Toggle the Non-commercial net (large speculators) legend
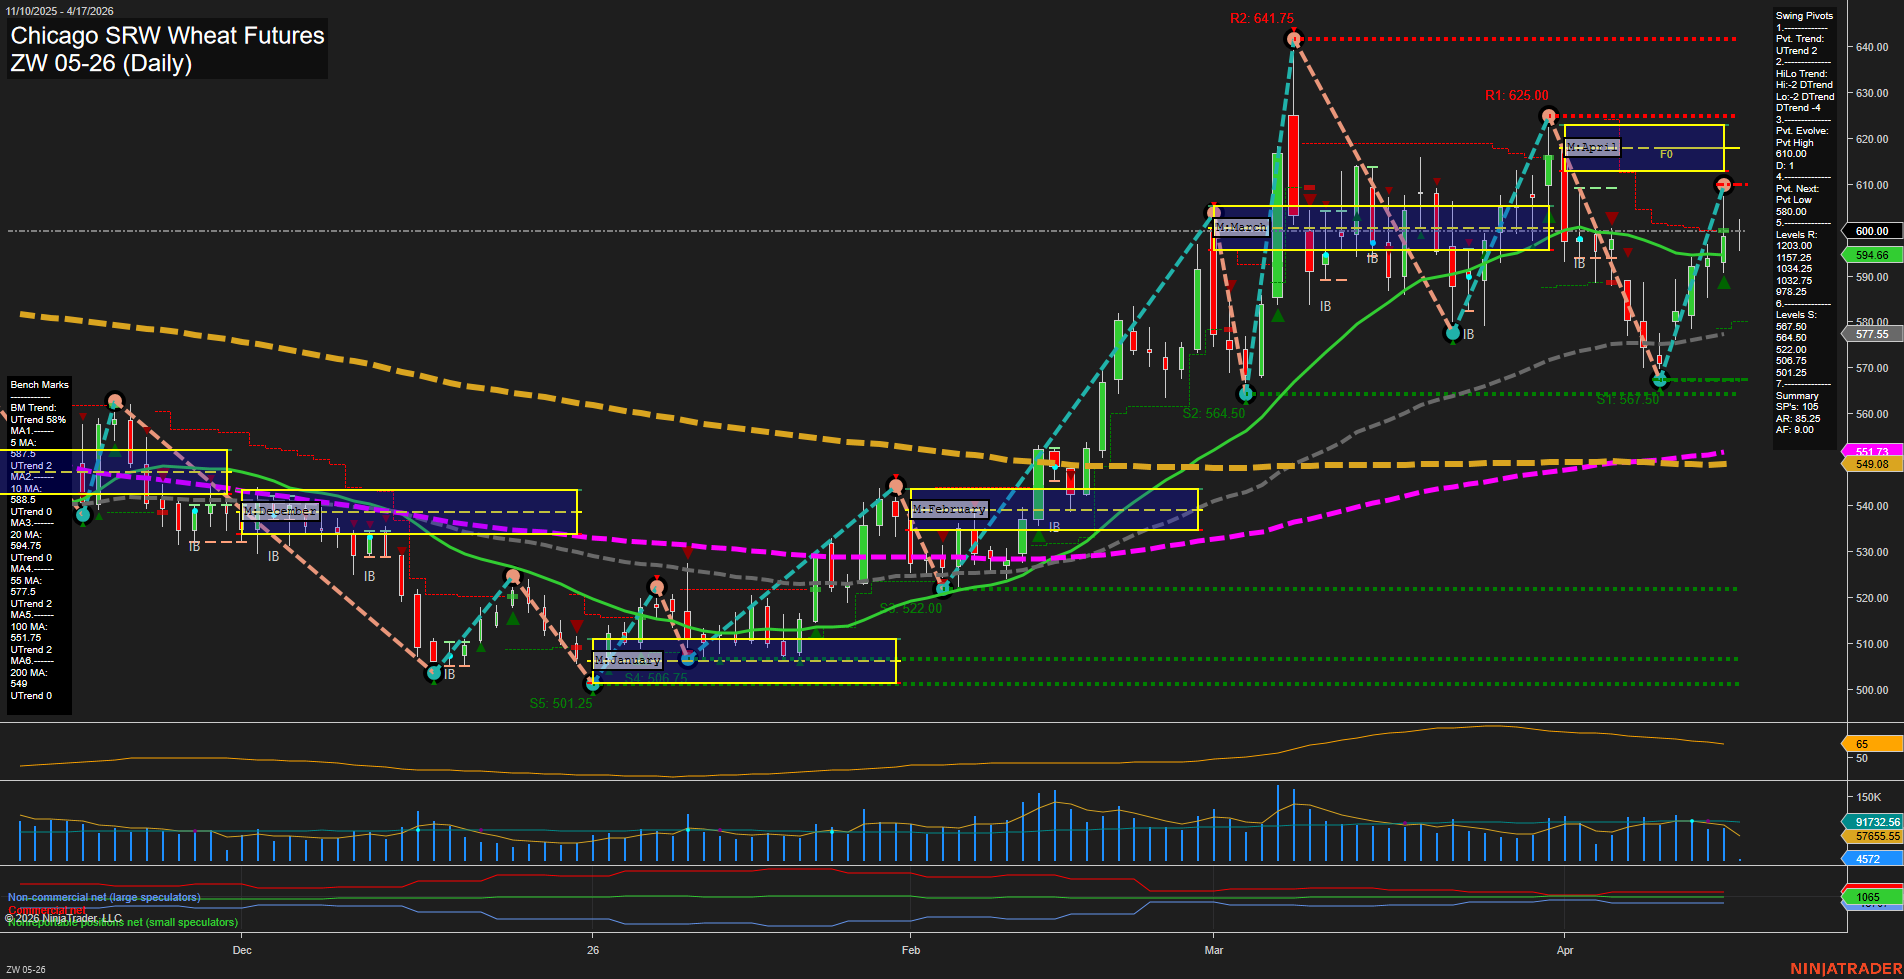 [103, 897]
